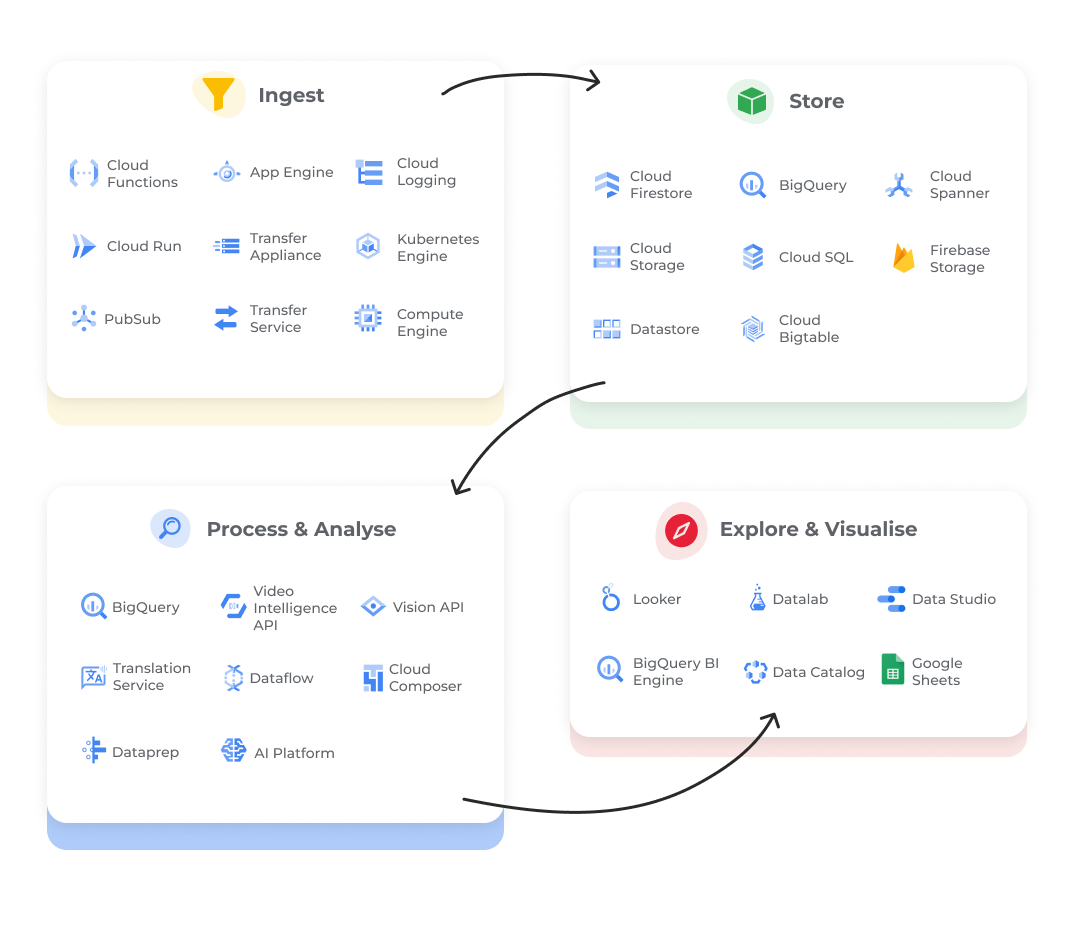
Task: Select the Looker icon
Action: (610, 597)
